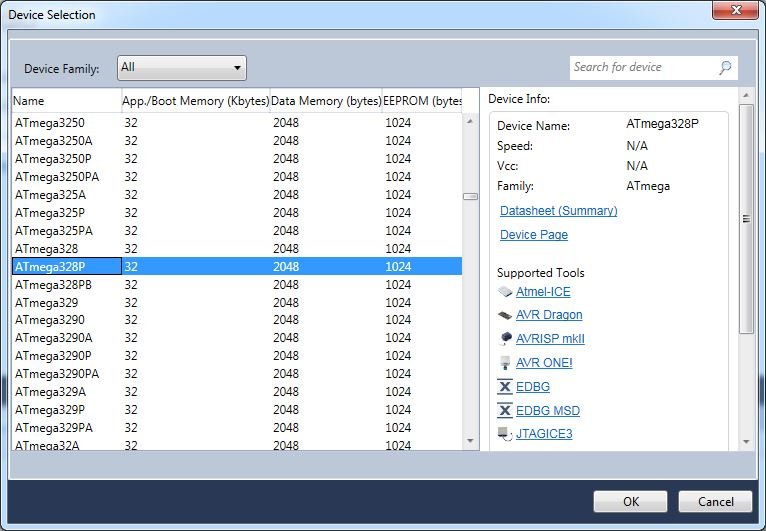The width and height of the screenshot is (766, 531).
Task: Open the Datasheet (Summary) link
Action: coord(558,211)
